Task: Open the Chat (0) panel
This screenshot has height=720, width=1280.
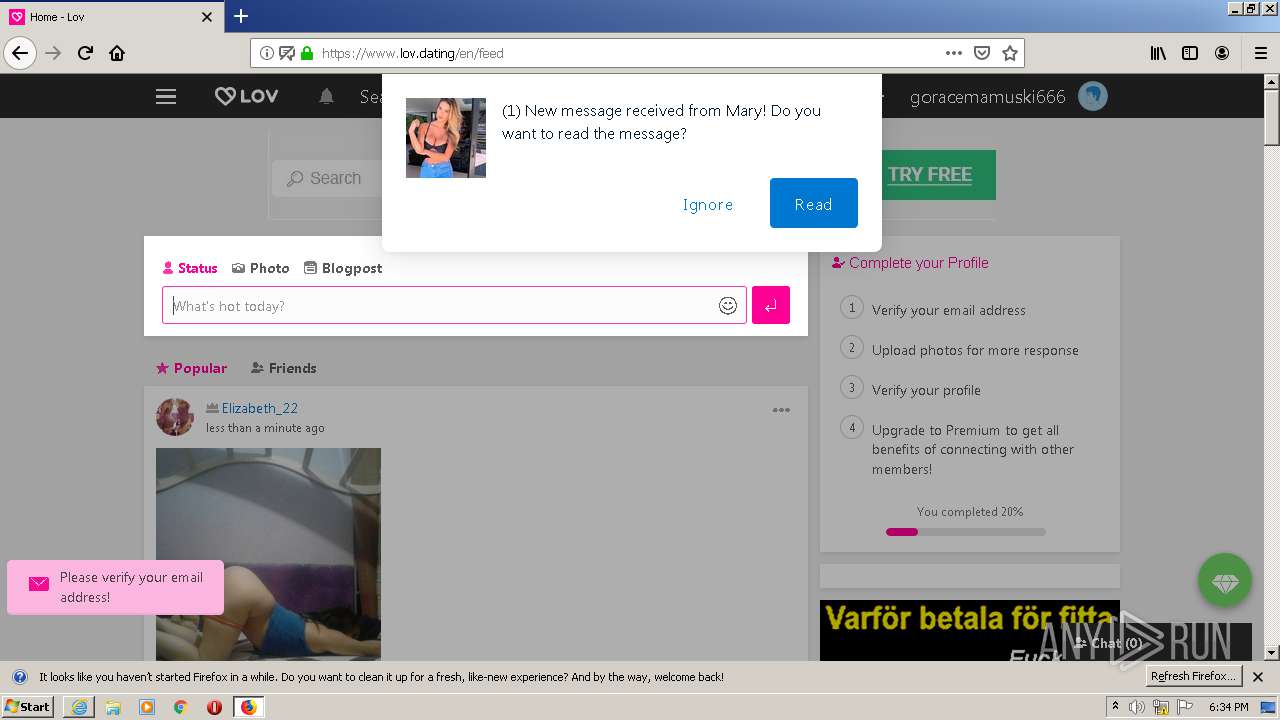Action: click(x=1109, y=643)
